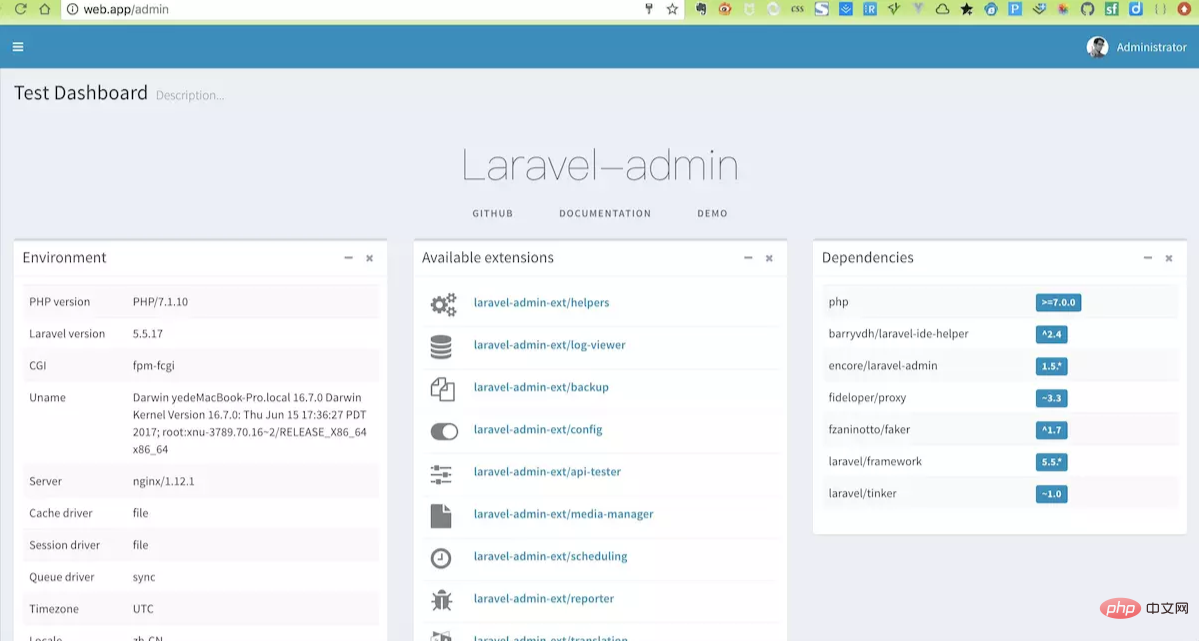Image resolution: width=1199 pixels, height=641 pixels.
Task: Click the php >=7.0.0 version badge
Action: coord(1058,302)
